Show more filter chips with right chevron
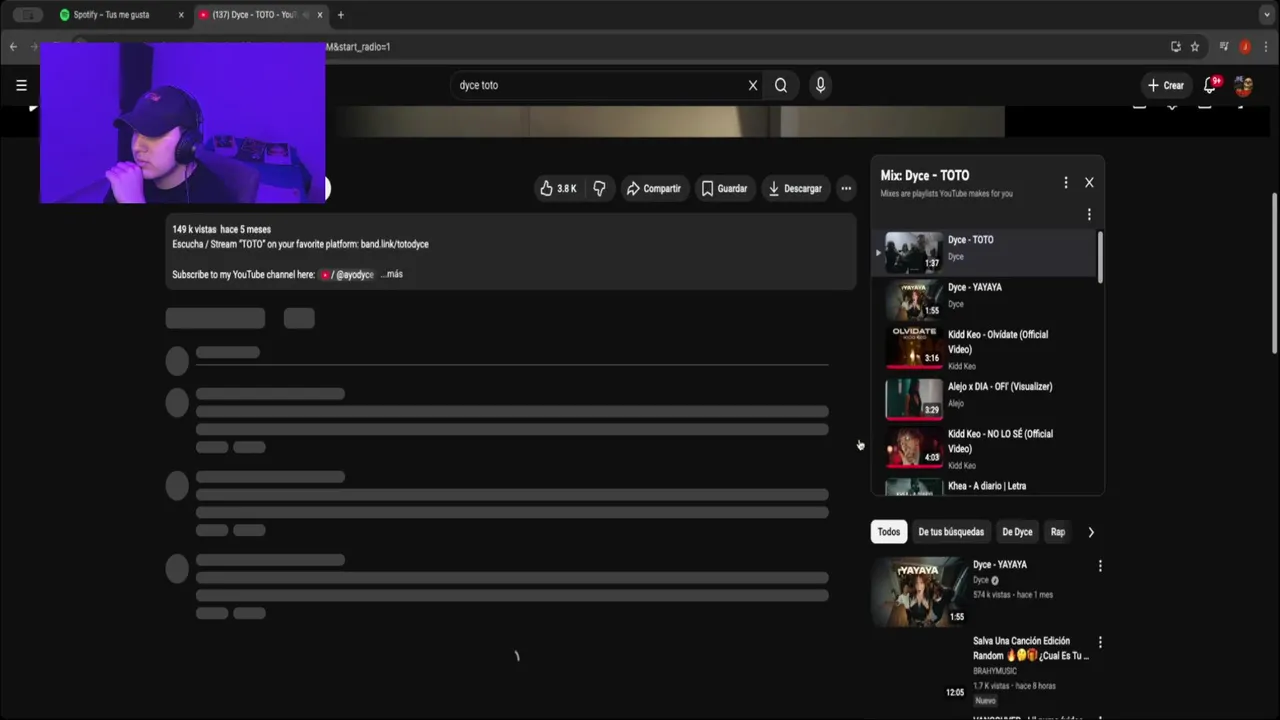 tap(1091, 532)
